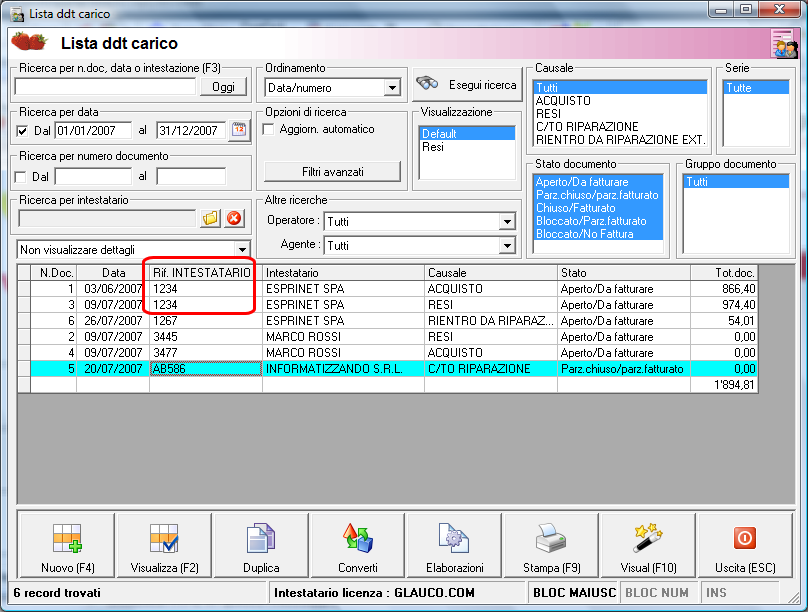Viewport: 808px width, 612px height.
Task: Click date cell 26/07/2007
Action: coord(113,320)
